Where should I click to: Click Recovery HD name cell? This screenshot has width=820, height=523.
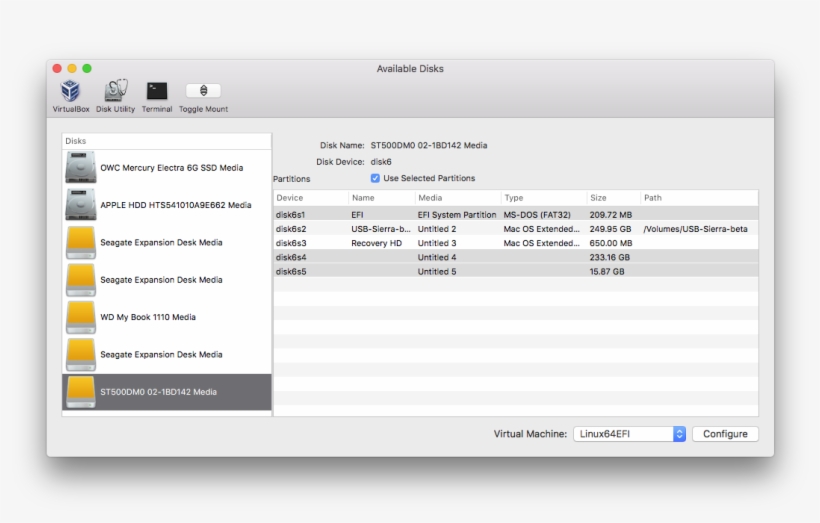(x=377, y=243)
